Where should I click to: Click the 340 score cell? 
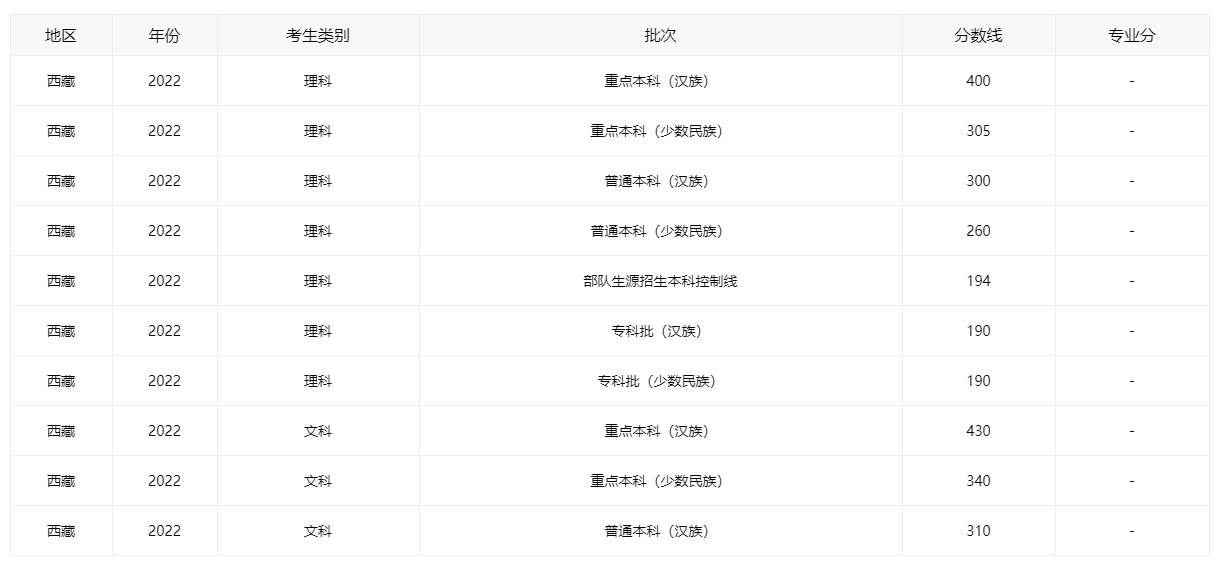point(978,481)
